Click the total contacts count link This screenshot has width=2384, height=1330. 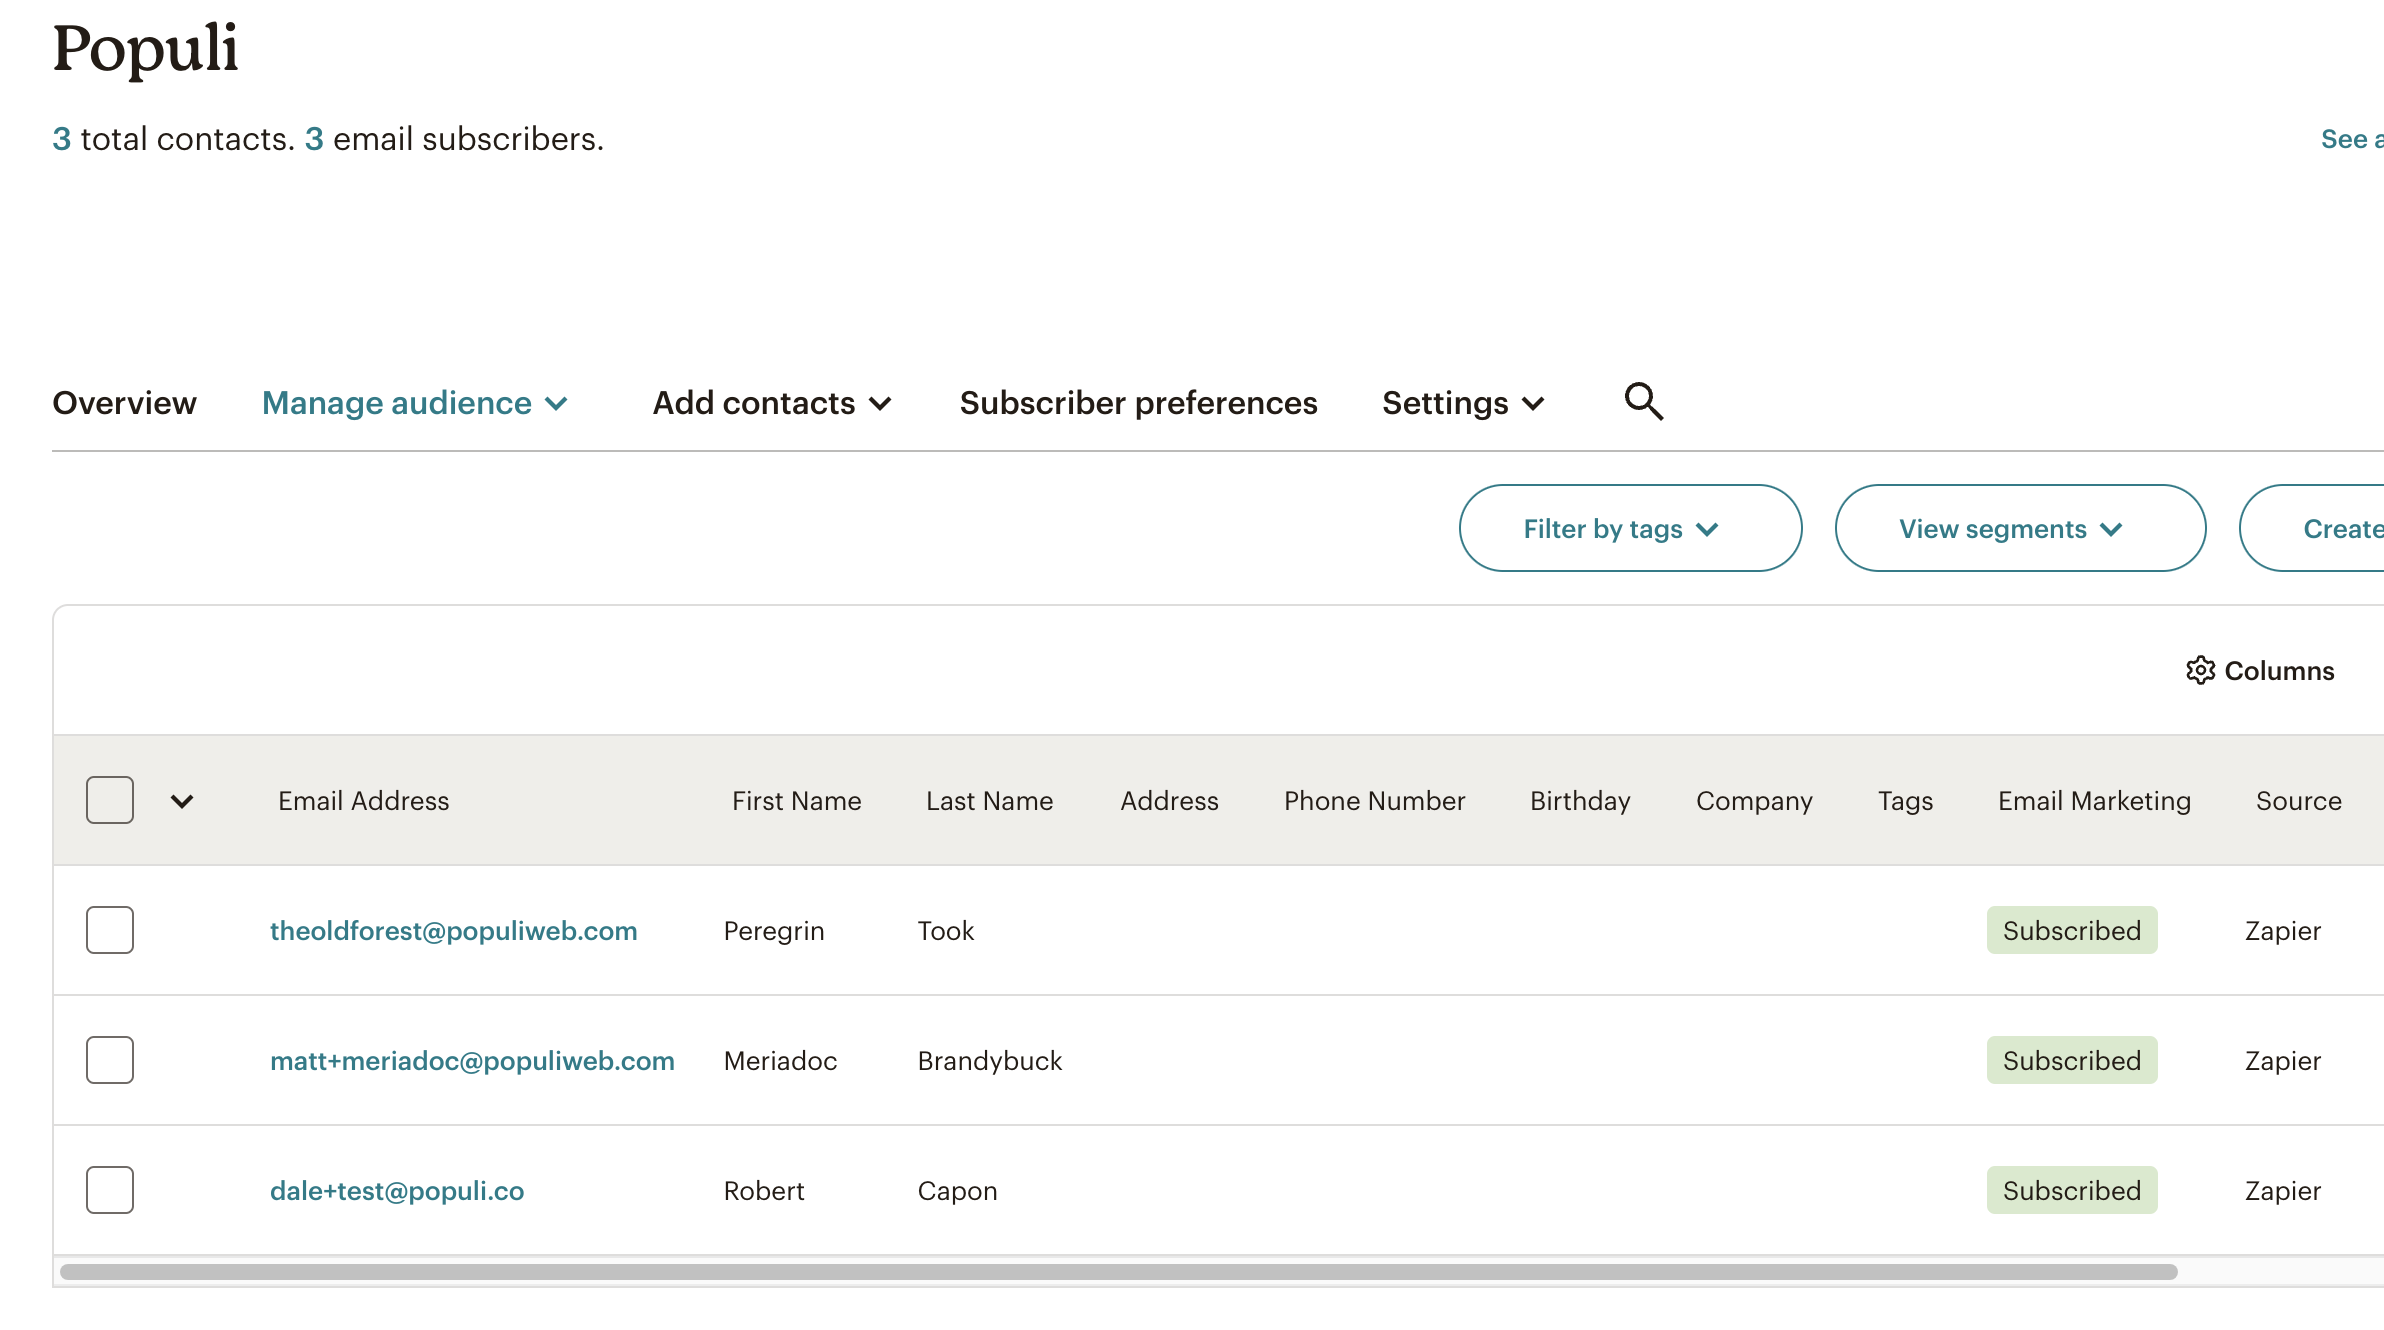(61, 139)
